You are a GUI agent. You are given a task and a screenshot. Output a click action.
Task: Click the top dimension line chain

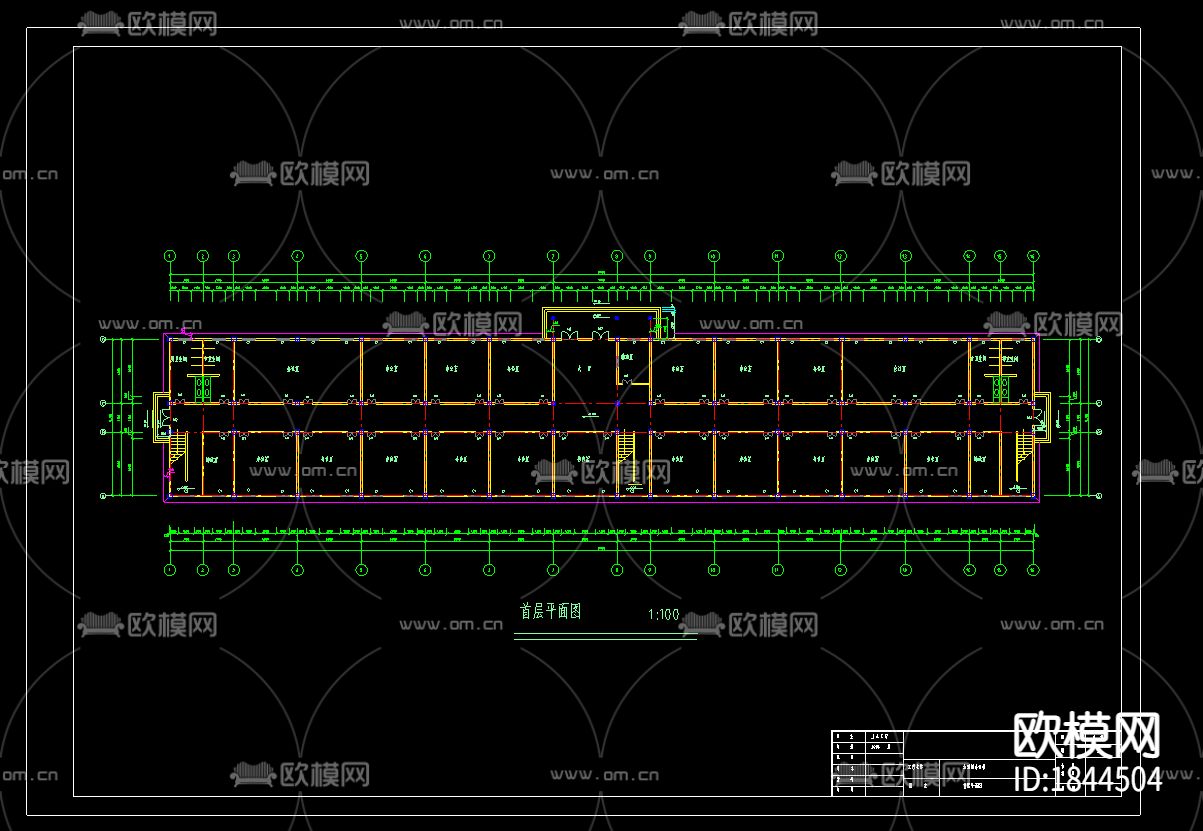coord(602,288)
